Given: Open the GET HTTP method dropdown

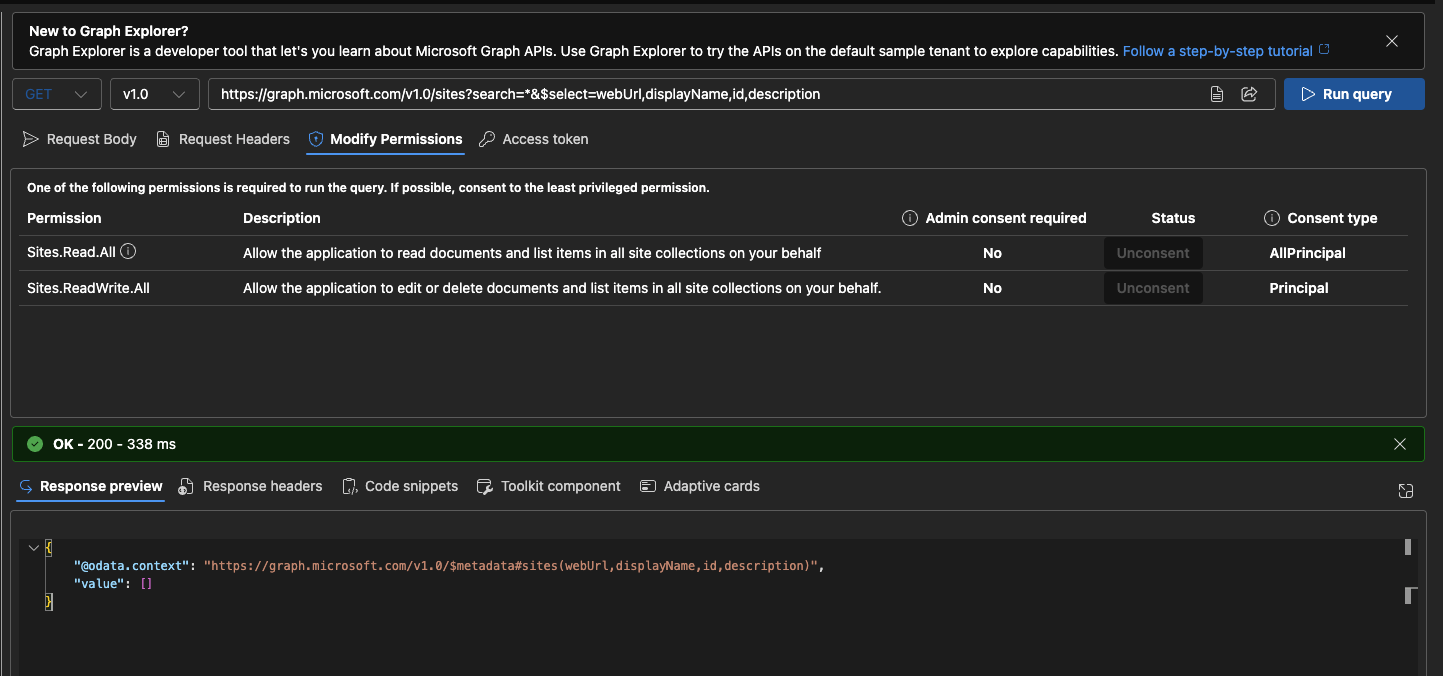Looking at the screenshot, I should [56, 94].
